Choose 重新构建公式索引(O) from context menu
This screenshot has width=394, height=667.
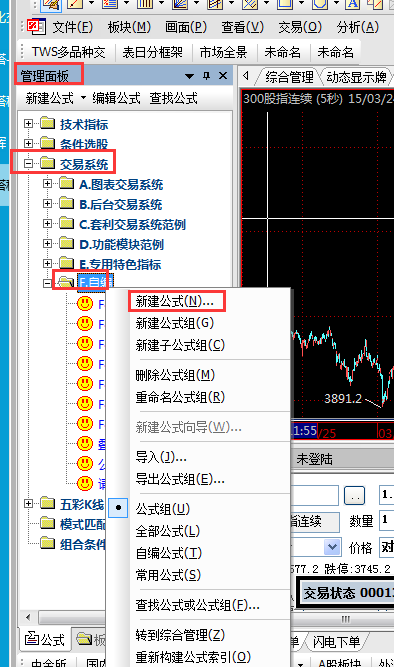pos(193,657)
